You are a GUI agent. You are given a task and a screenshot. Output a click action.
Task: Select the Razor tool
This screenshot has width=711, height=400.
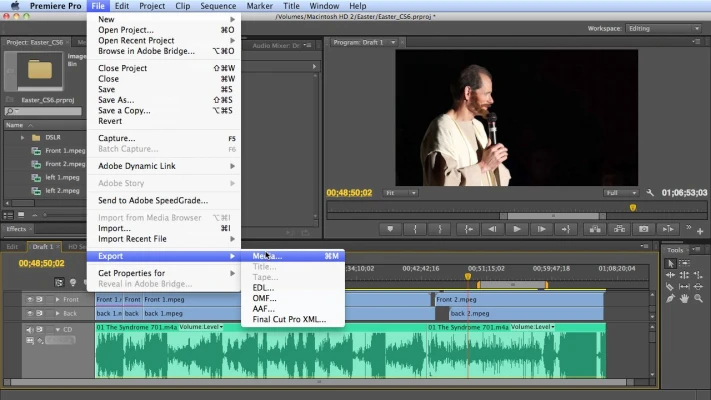pos(670,287)
